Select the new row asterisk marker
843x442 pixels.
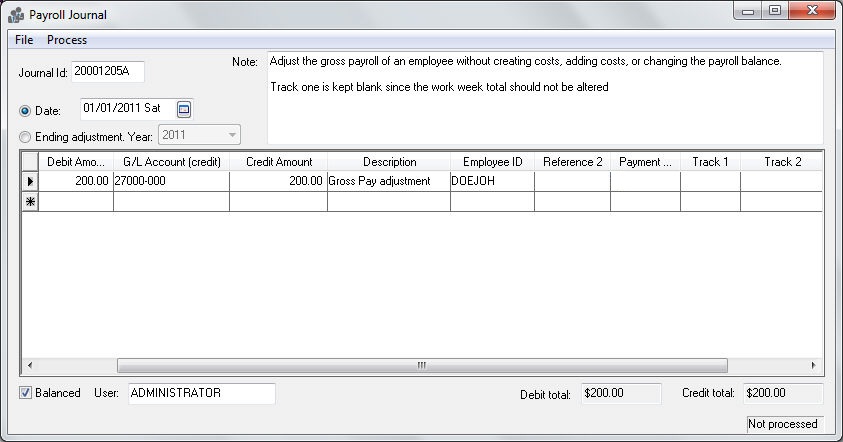click(30, 201)
